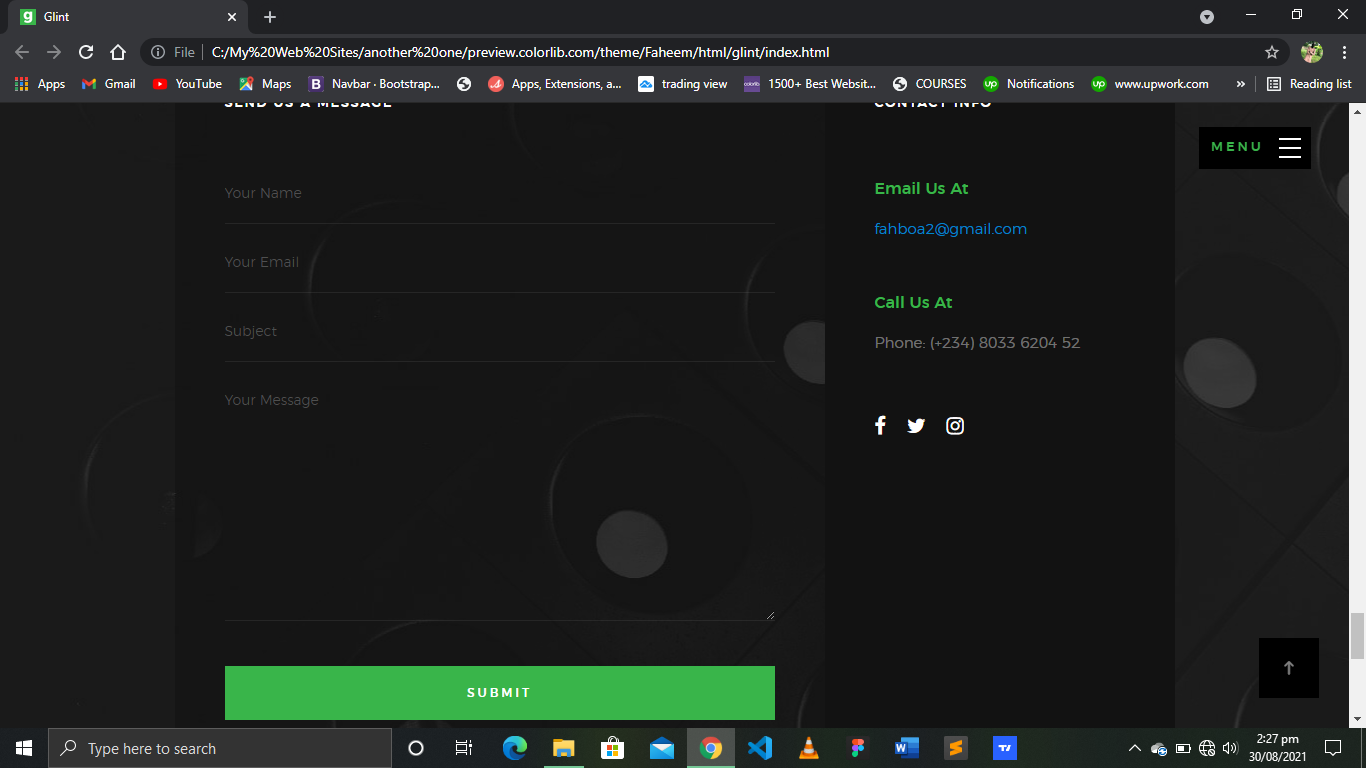Open Sublime Text from taskbar
The height and width of the screenshot is (768, 1366).
(x=956, y=748)
